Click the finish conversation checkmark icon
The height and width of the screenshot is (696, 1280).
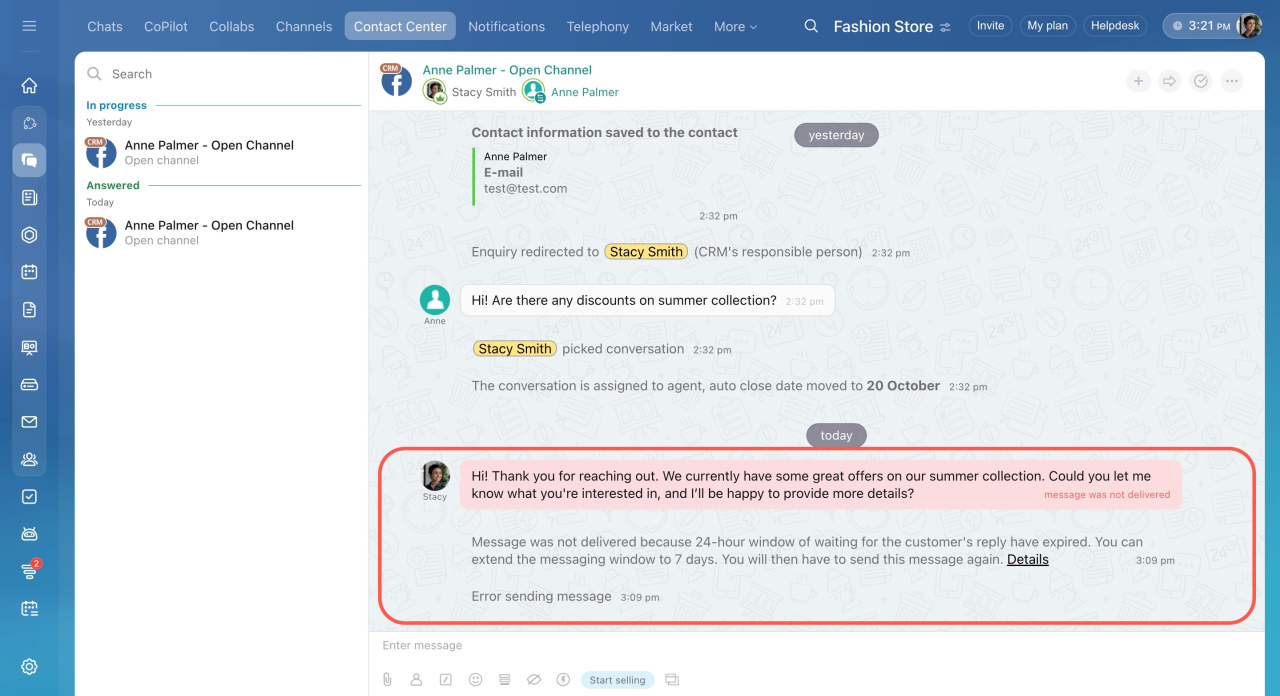click(1201, 82)
